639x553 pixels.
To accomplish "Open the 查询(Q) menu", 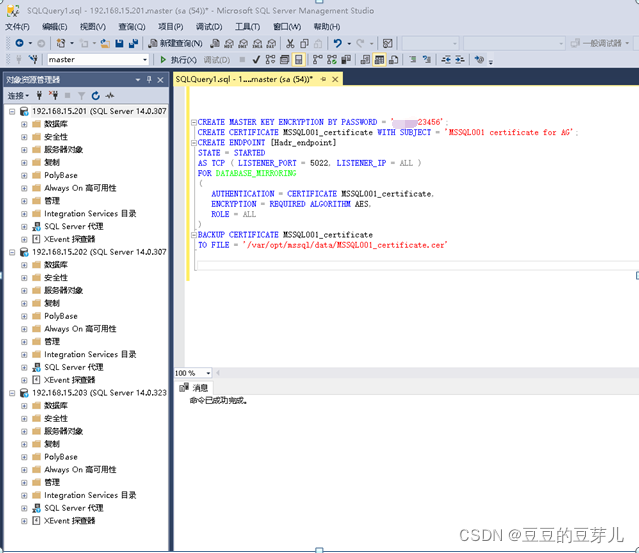I will 132,27.
